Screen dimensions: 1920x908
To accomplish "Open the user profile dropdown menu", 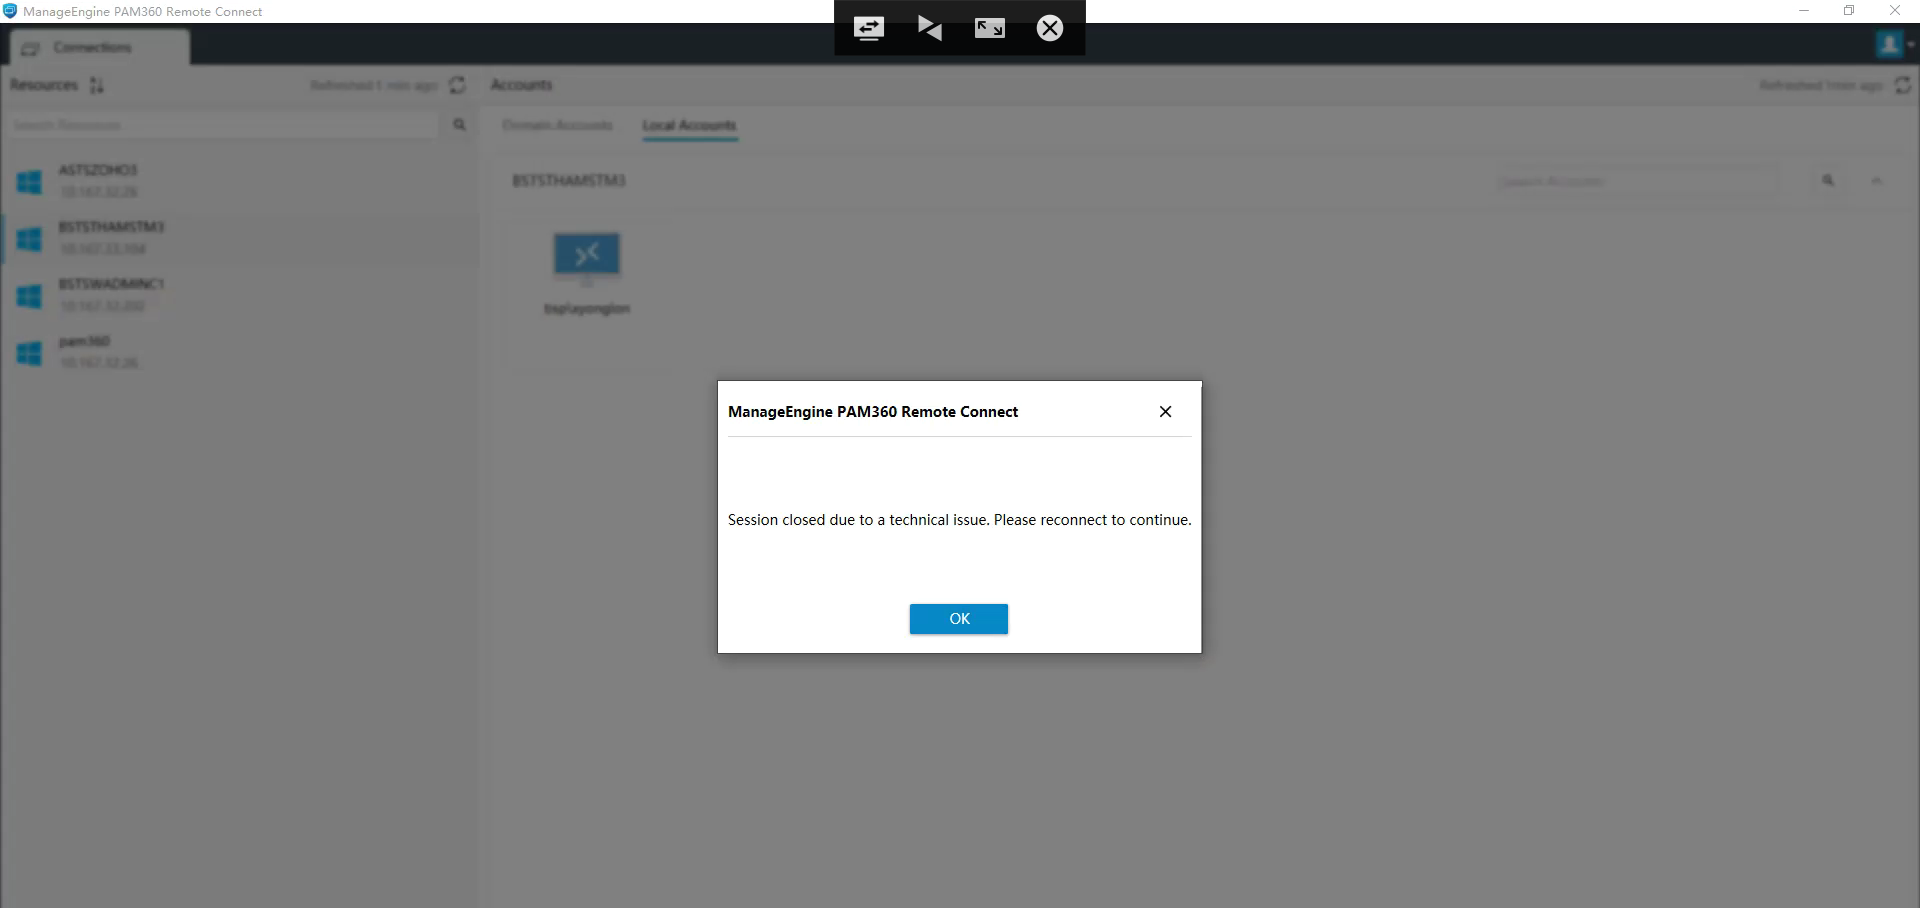I will [x=1894, y=45].
